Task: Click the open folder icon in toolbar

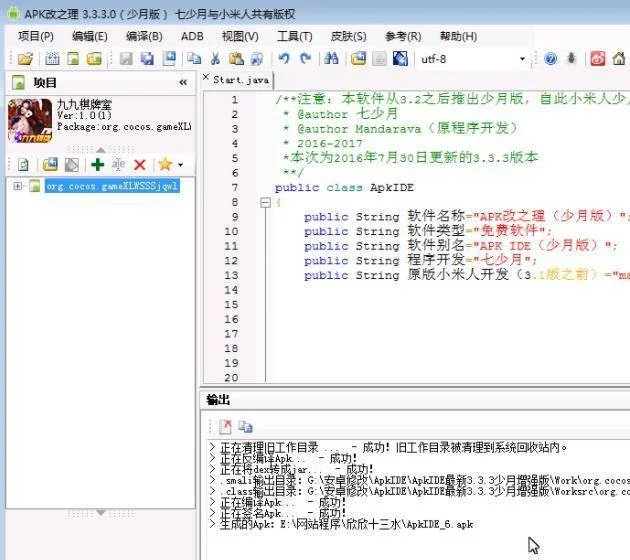Action: pyautogui.click(x=25, y=59)
